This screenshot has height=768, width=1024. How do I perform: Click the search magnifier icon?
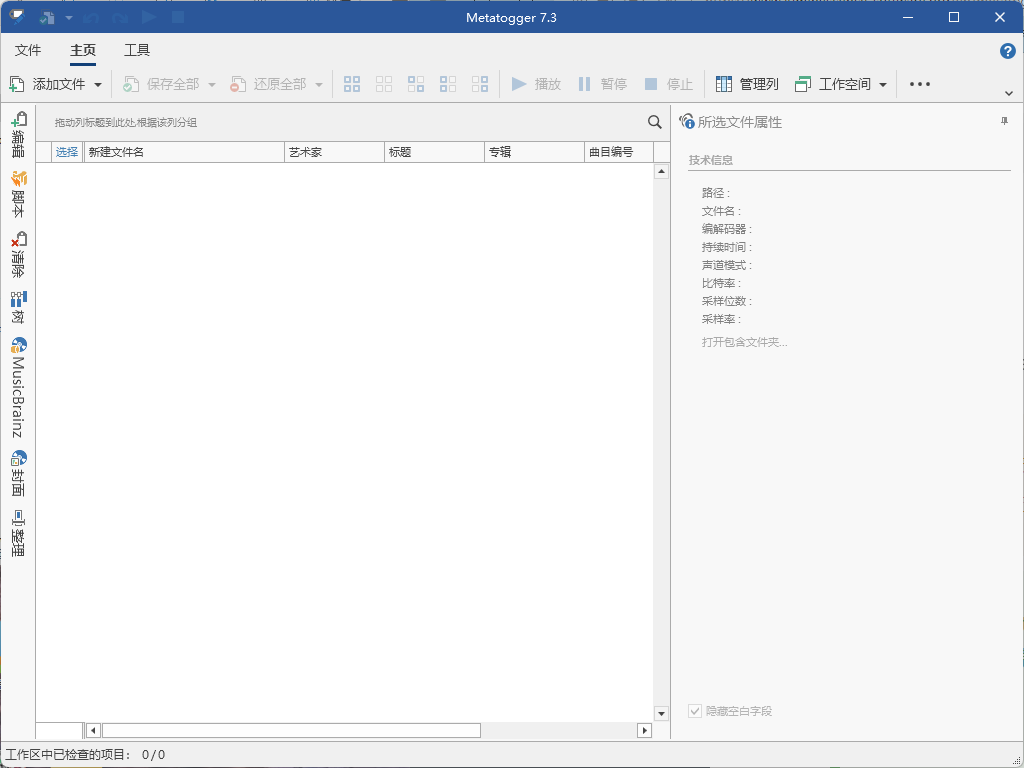coord(655,122)
